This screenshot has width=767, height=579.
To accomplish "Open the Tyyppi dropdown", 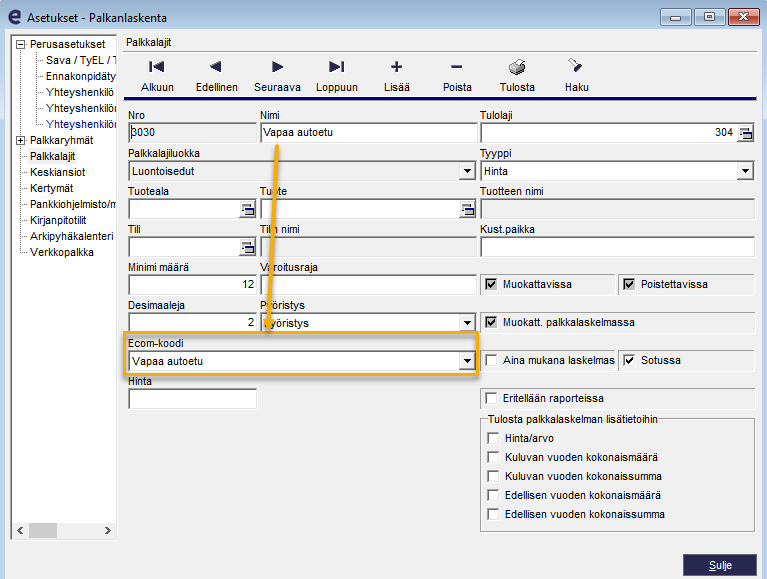I will 745,171.
